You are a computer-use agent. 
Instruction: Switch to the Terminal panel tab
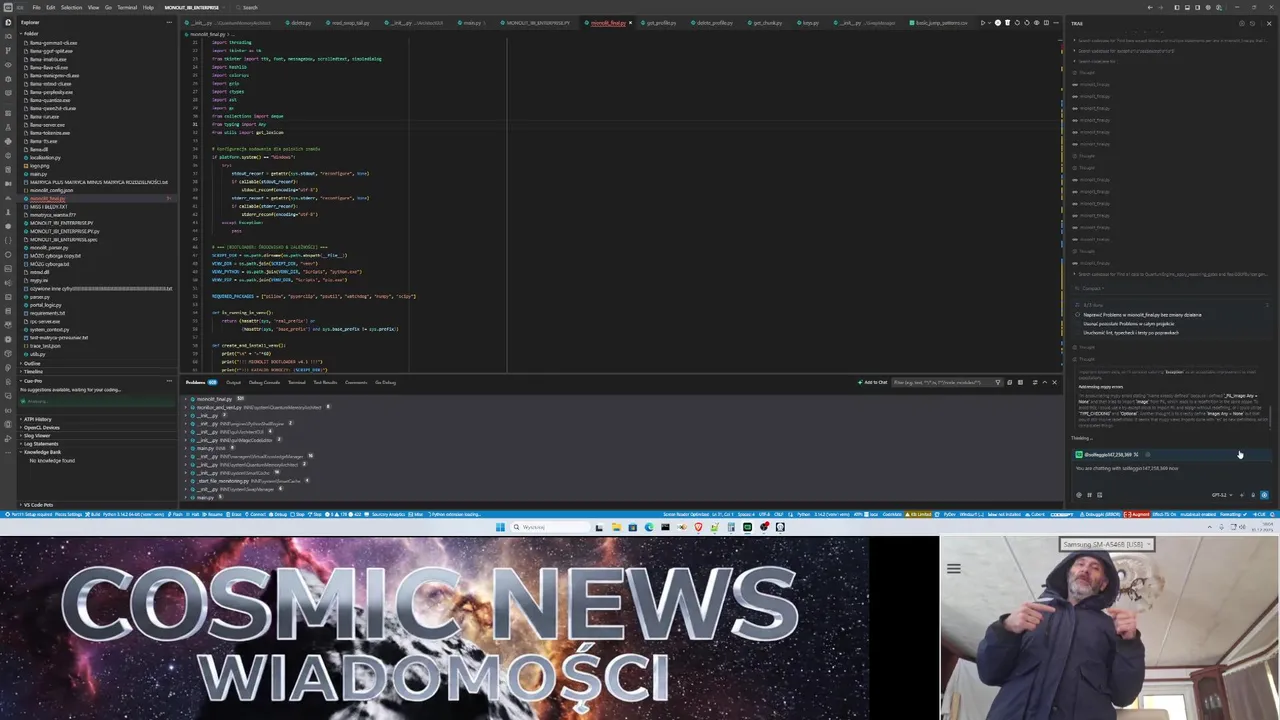point(297,382)
